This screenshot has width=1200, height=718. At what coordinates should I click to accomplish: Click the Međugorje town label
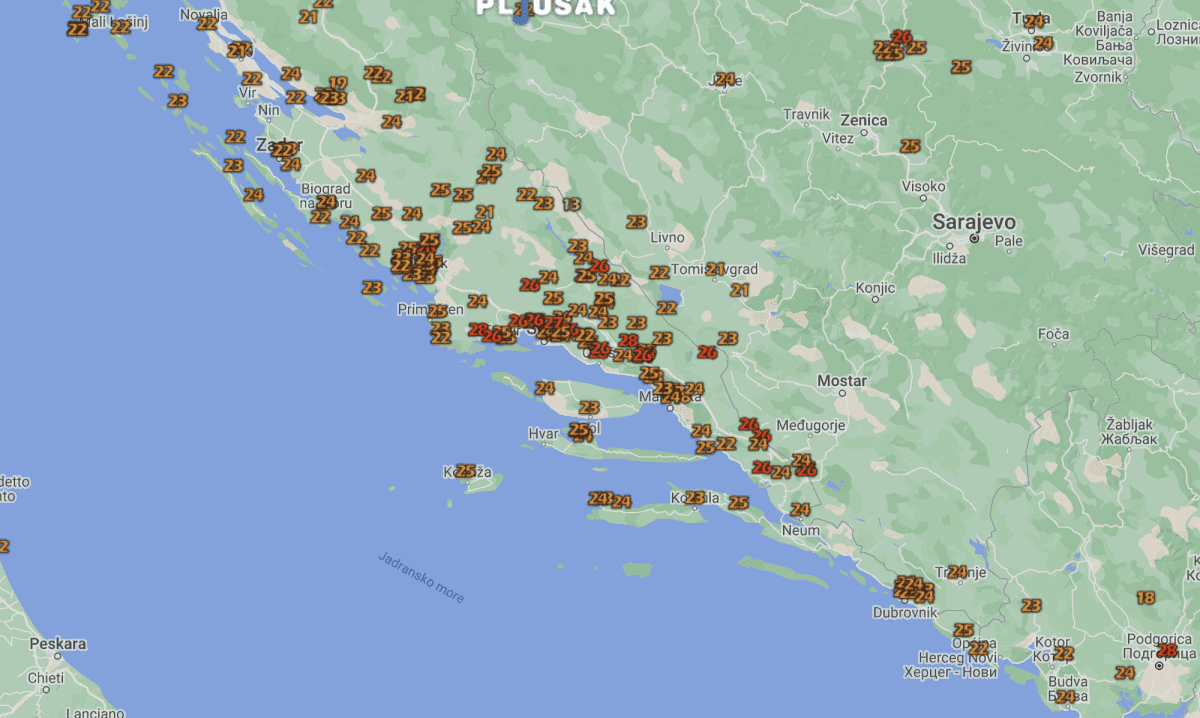click(811, 425)
